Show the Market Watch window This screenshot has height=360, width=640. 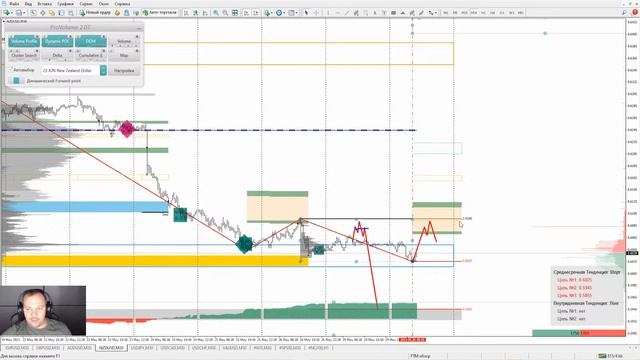coord(33,13)
